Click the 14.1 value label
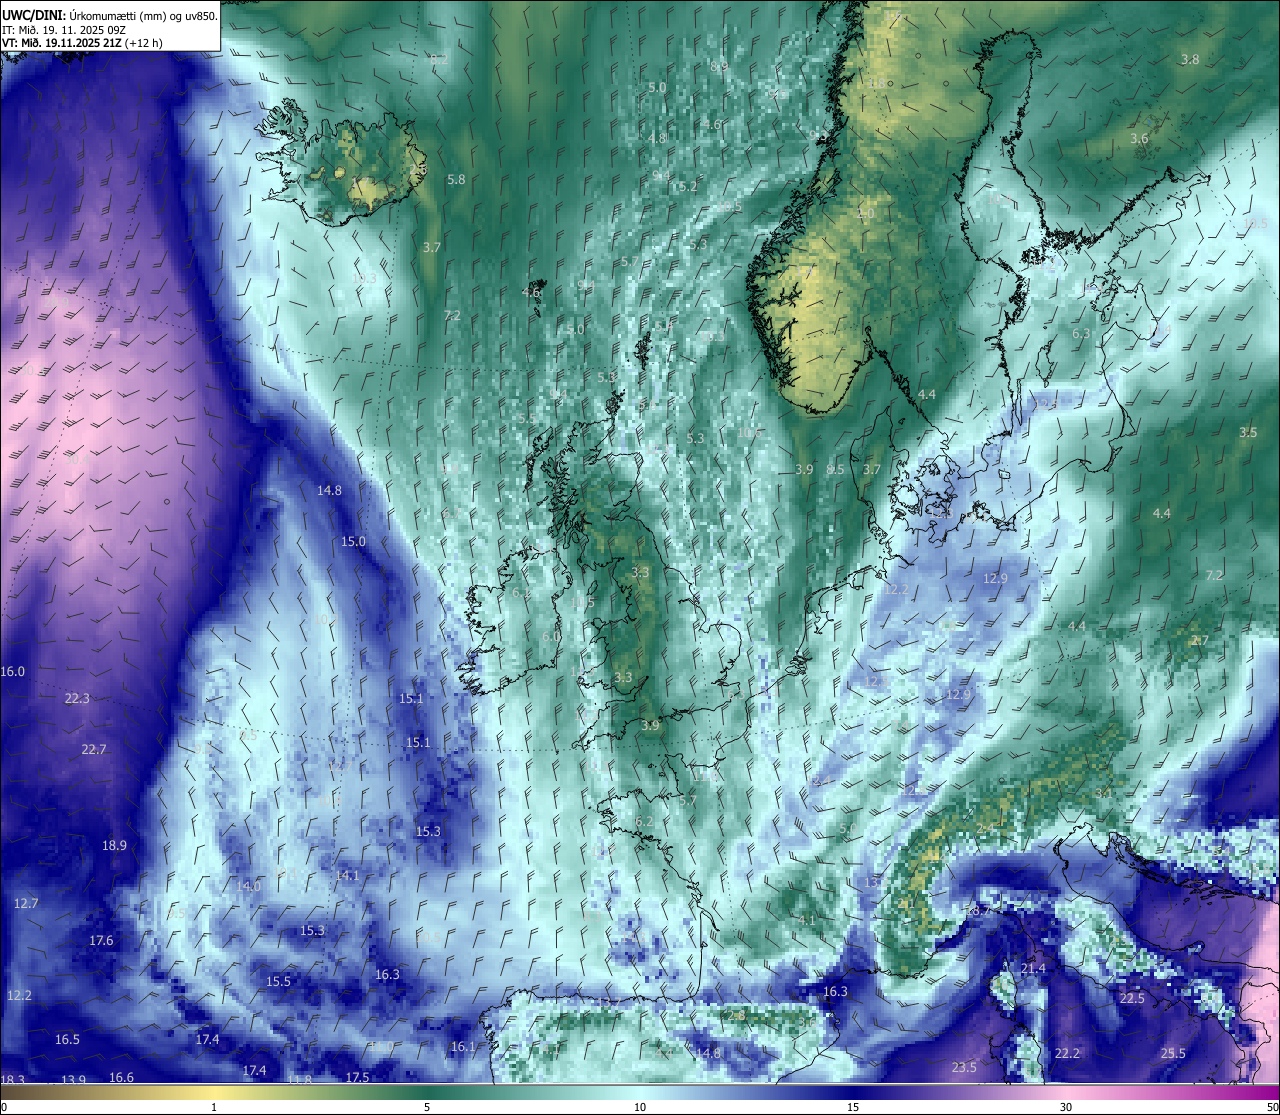Viewport: 1280px width, 1115px height. click(x=347, y=875)
